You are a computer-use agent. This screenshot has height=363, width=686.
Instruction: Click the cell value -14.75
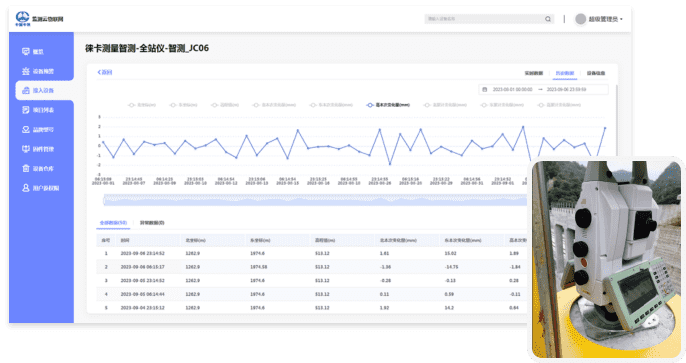point(452,267)
